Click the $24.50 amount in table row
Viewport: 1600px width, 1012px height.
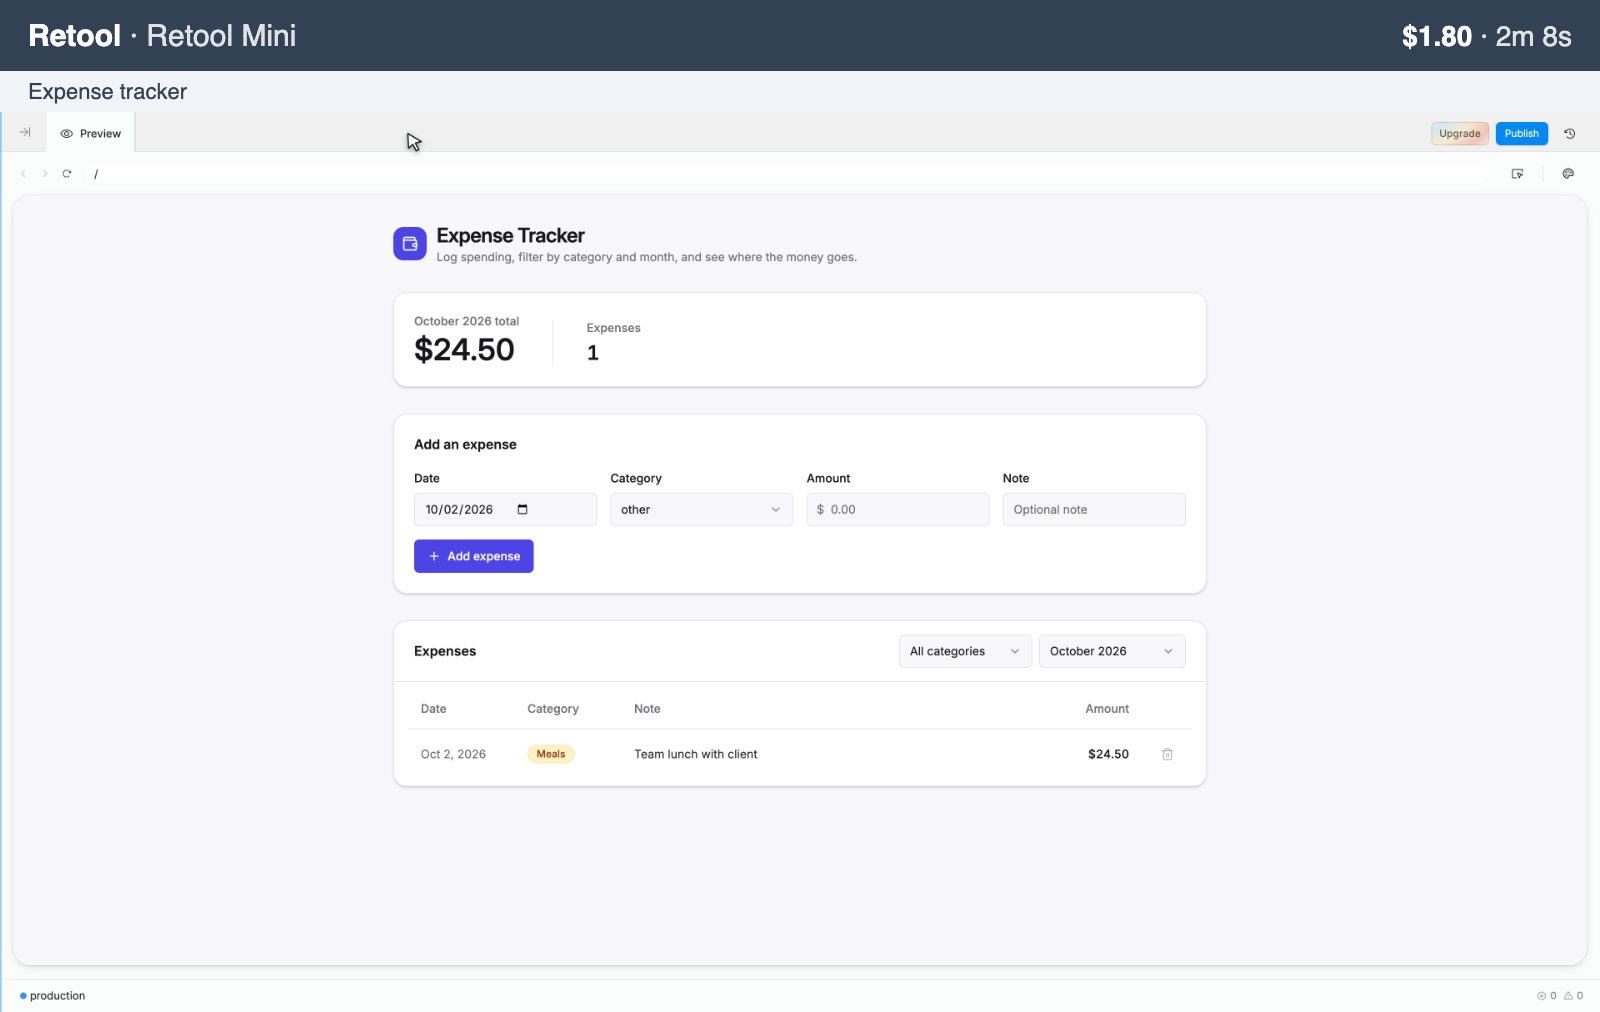(1108, 754)
